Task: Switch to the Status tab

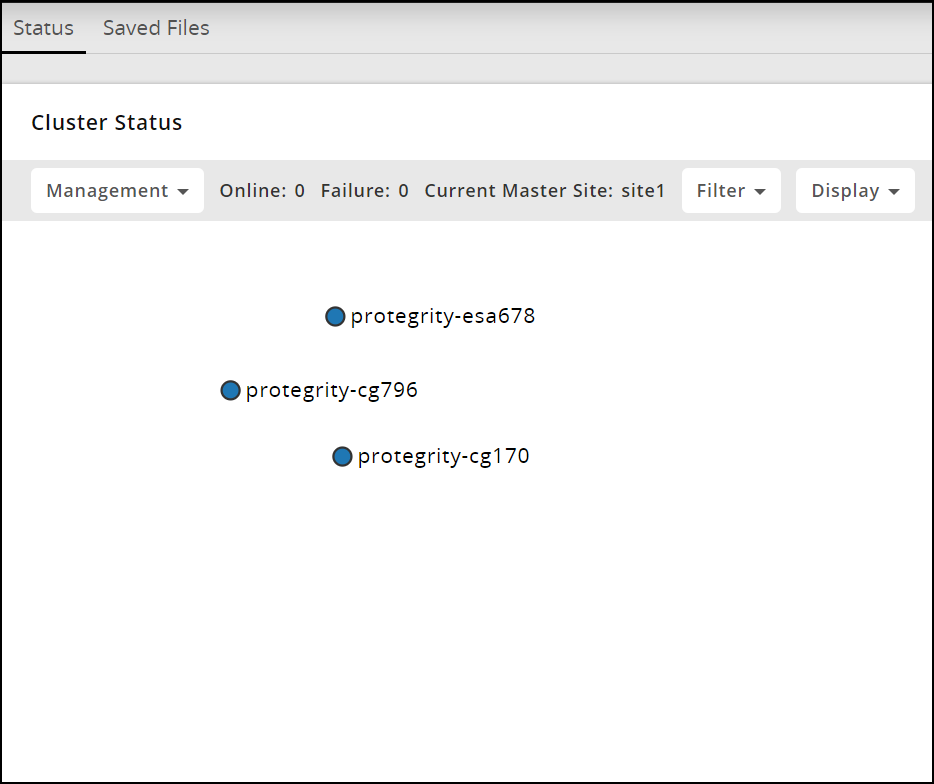Action: click(x=43, y=28)
